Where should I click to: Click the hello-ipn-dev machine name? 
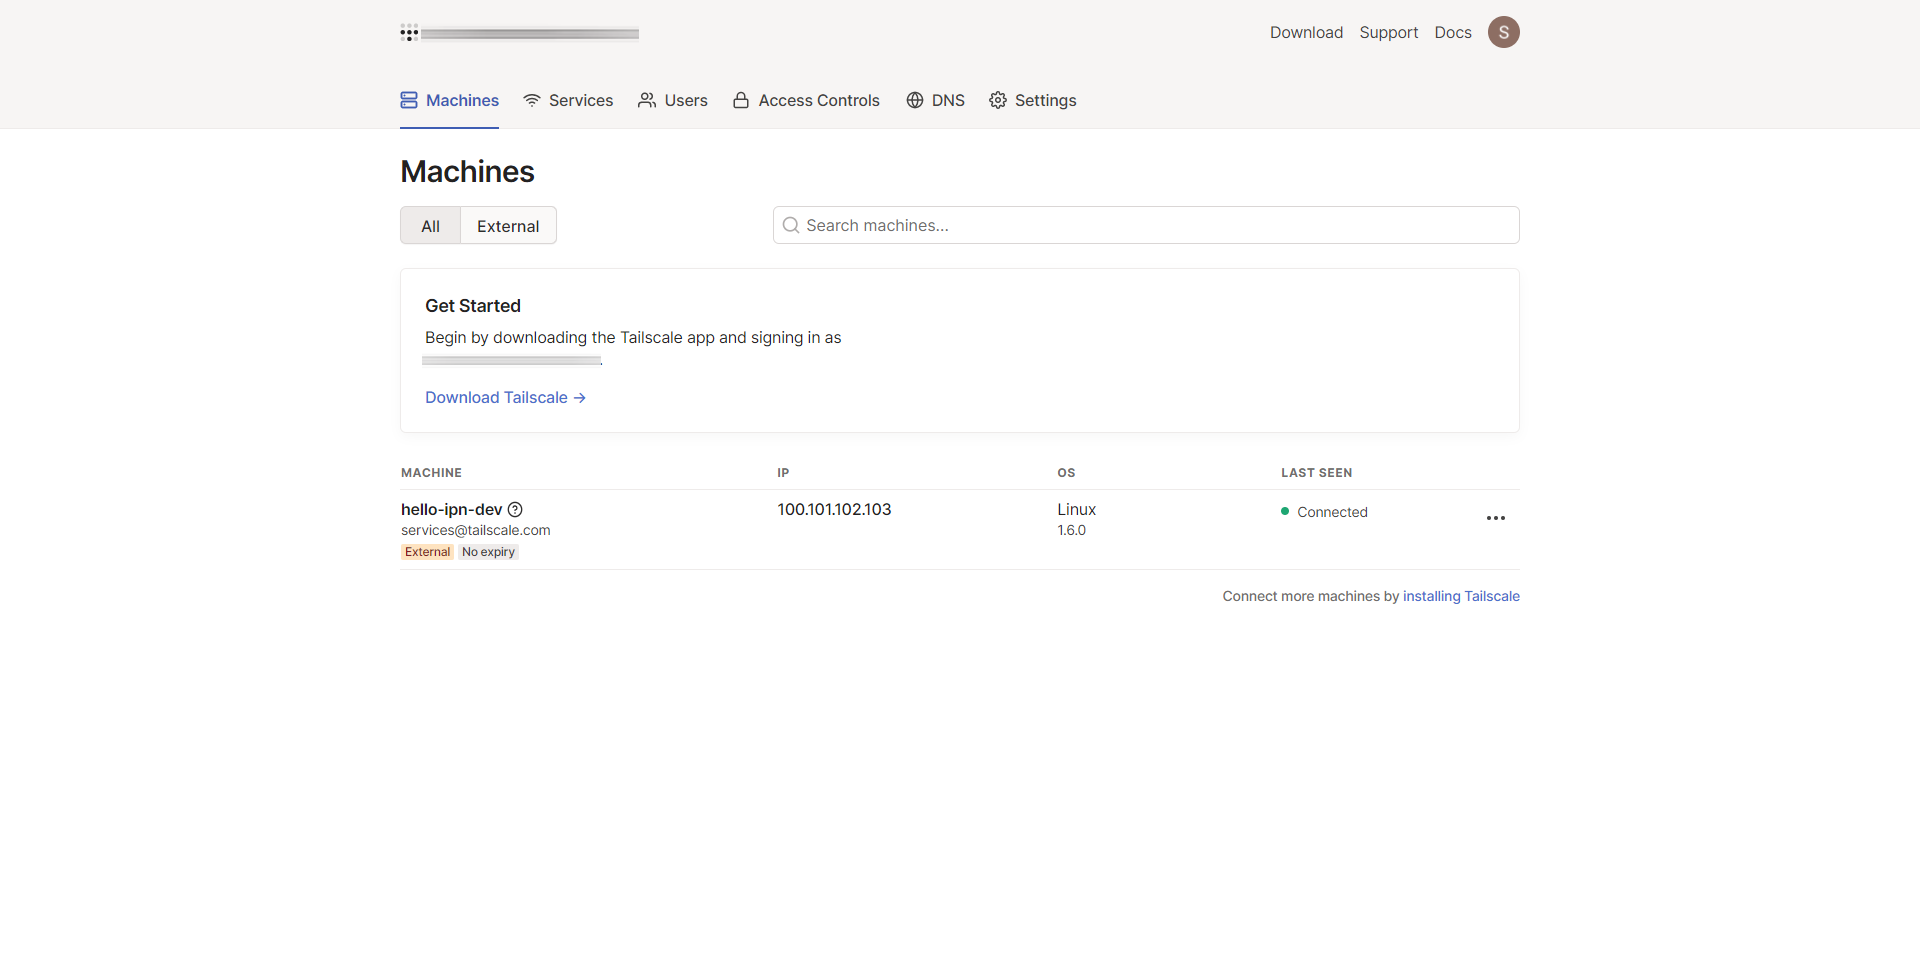(451, 509)
